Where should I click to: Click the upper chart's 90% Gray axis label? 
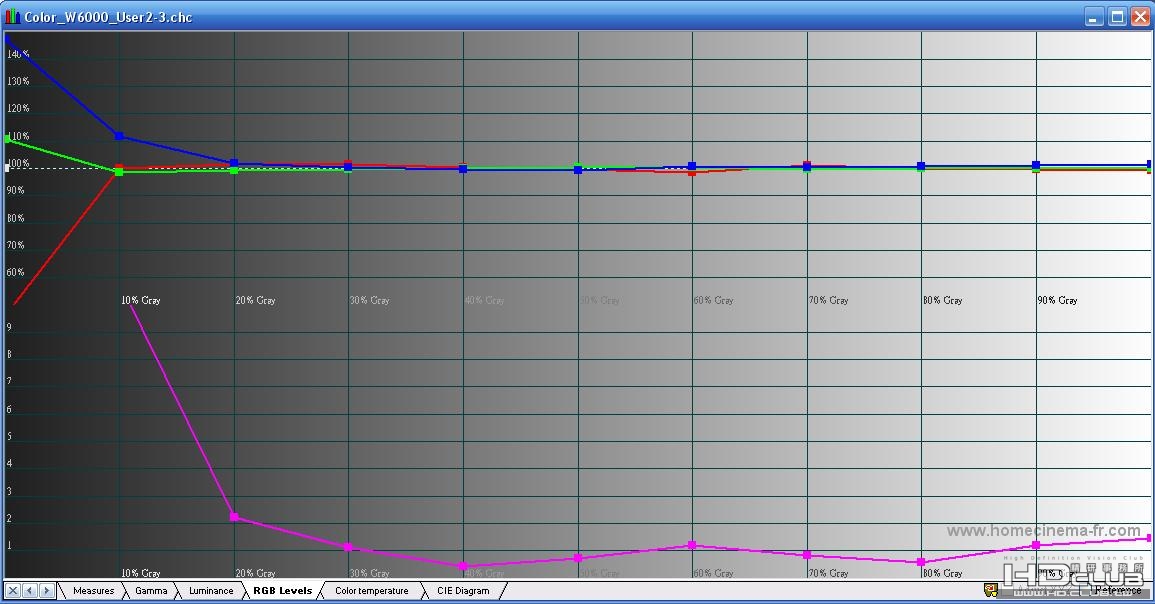pyautogui.click(x=1057, y=301)
